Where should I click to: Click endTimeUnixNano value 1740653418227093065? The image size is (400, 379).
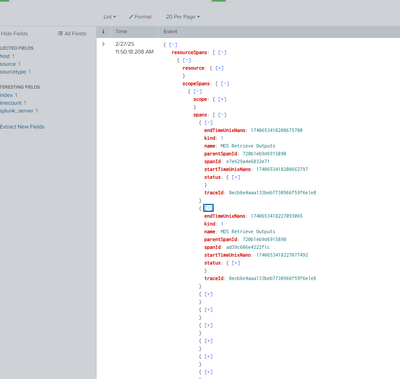pyautogui.click(x=277, y=216)
